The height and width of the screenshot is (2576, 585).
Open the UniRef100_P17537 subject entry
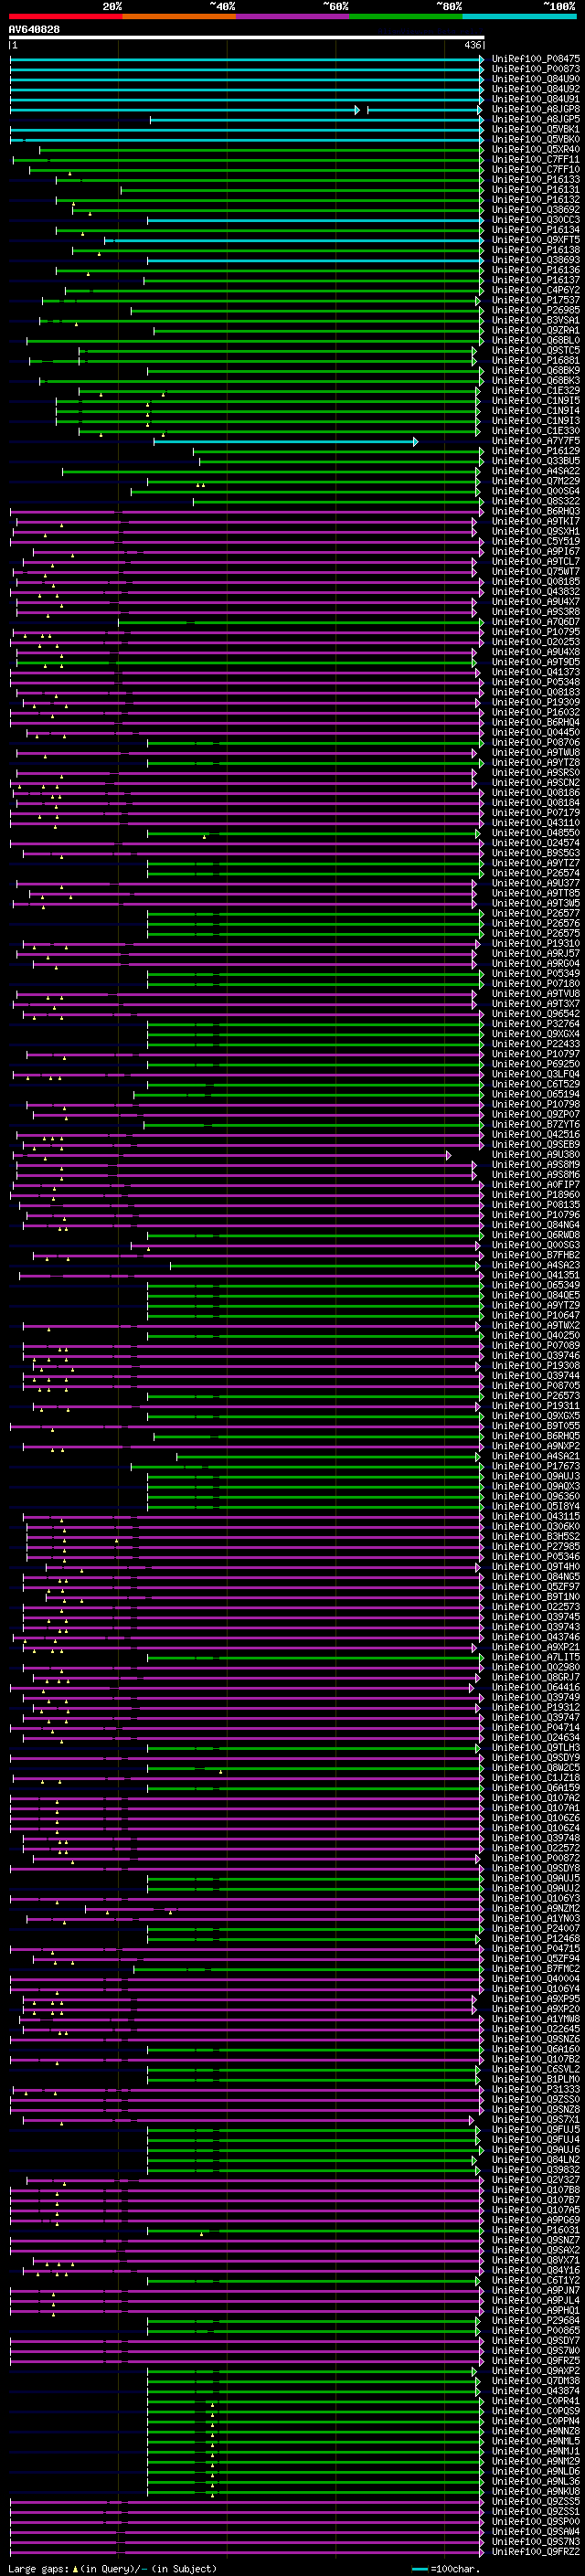click(x=536, y=300)
